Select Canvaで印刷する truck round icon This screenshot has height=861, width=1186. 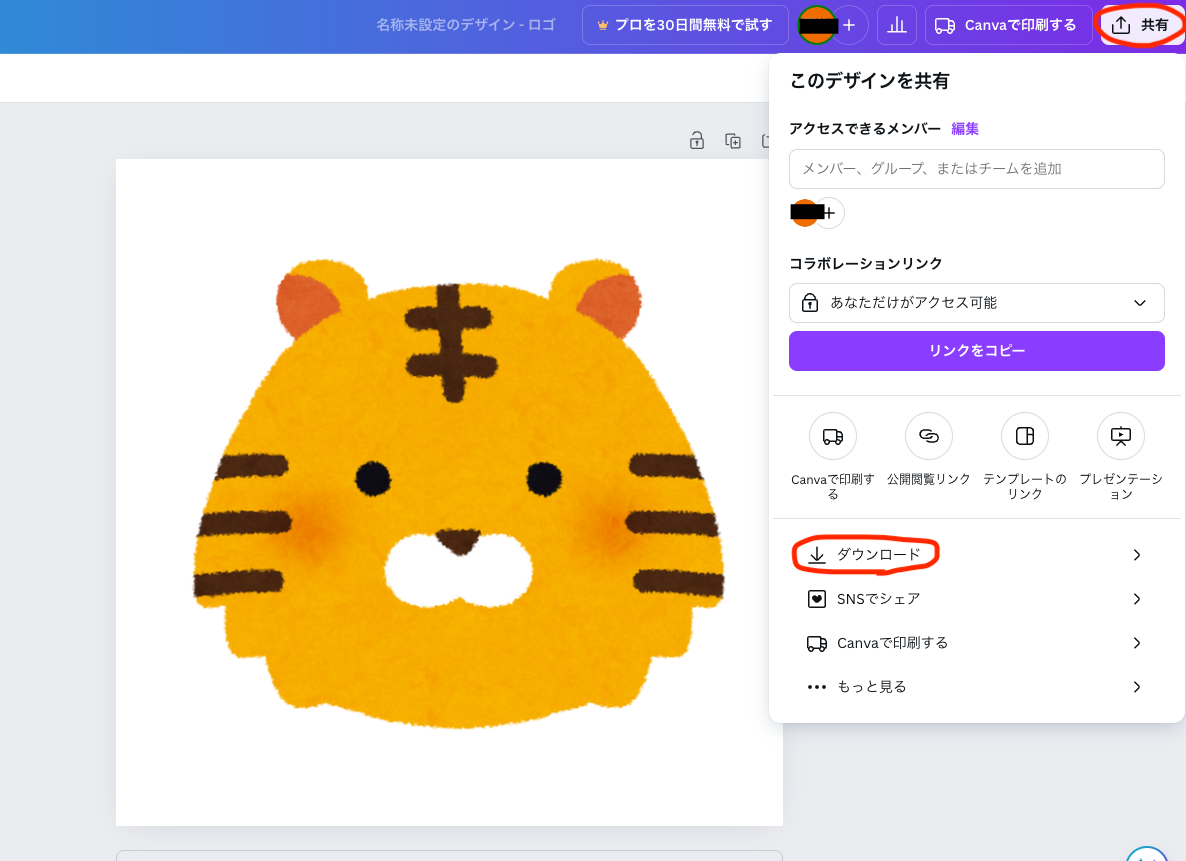click(x=833, y=436)
